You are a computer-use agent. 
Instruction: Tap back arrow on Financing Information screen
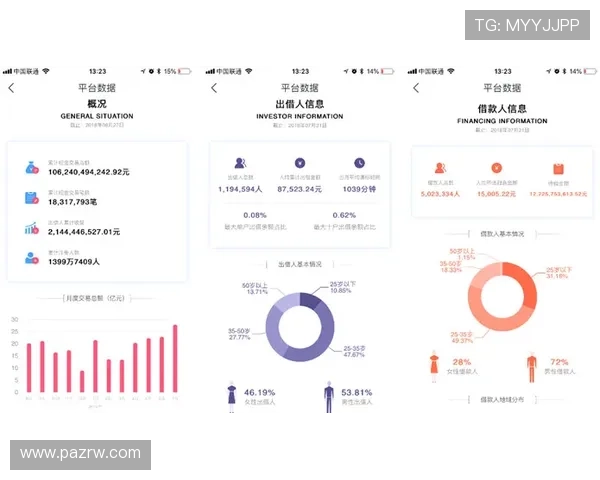click(416, 88)
